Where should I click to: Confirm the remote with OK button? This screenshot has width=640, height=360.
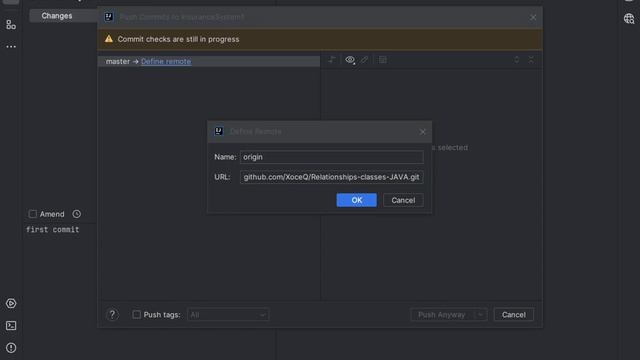356,200
